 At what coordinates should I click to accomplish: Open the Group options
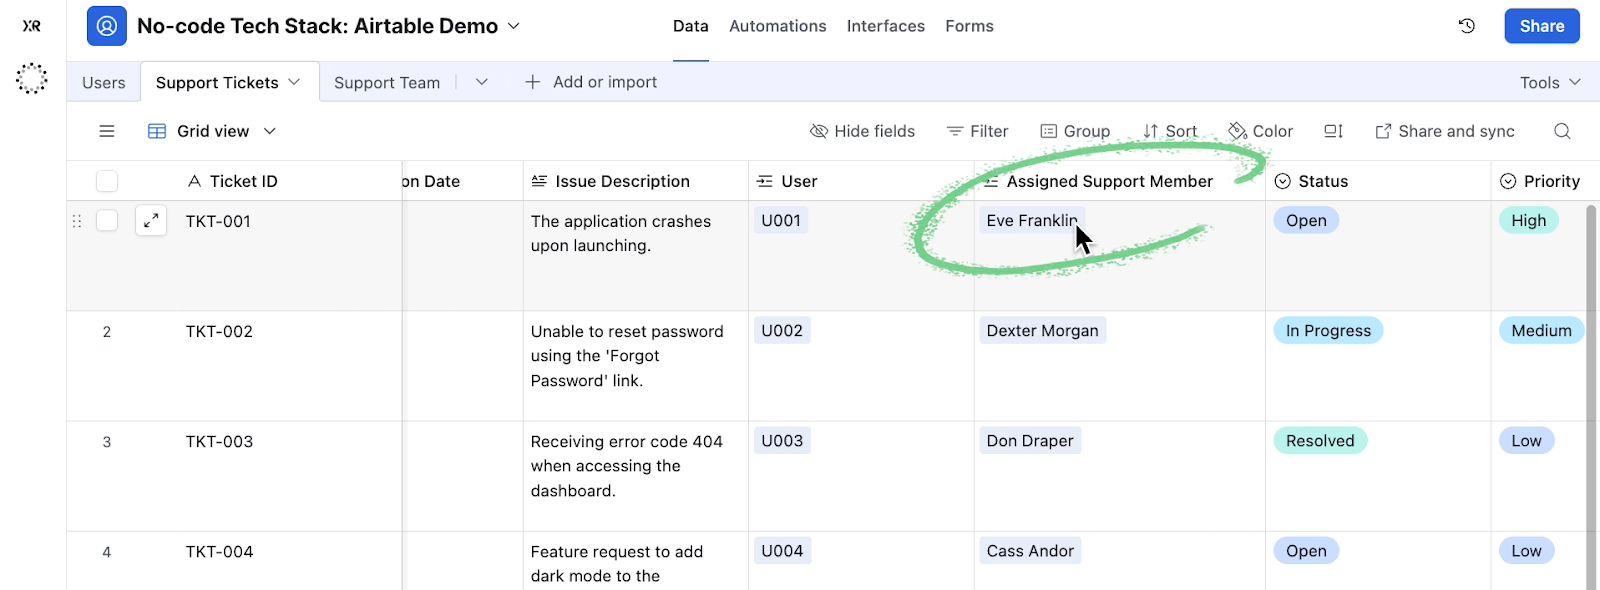tap(1075, 131)
